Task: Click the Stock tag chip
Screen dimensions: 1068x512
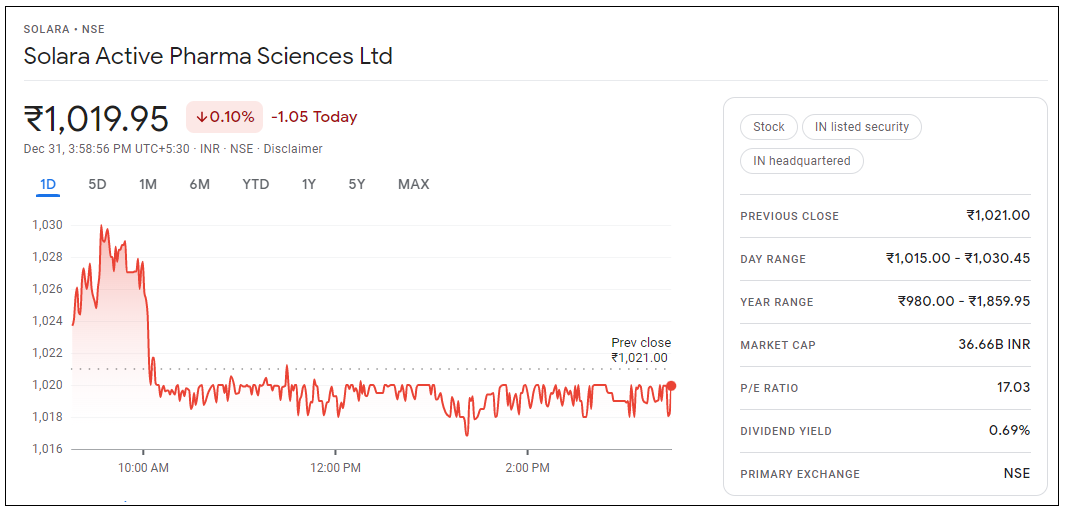Action: [x=768, y=127]
